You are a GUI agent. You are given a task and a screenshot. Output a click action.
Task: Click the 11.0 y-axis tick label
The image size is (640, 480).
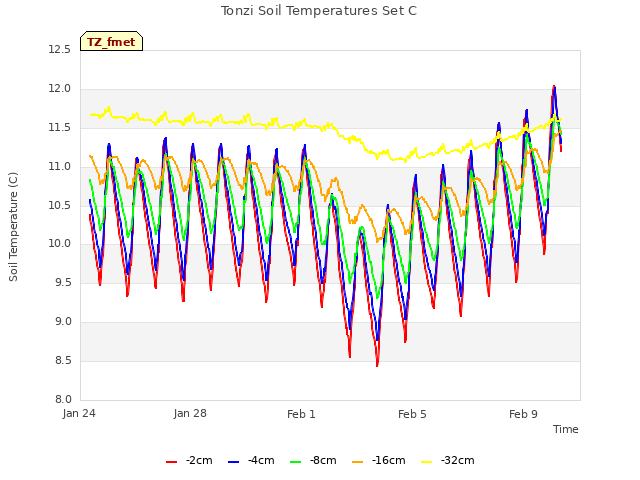pos(60,167)
